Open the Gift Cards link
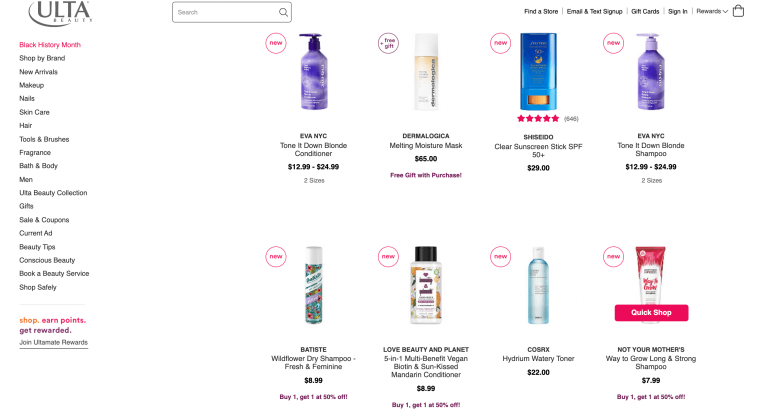This screenshot has height=414, width=768. (645, 11)
